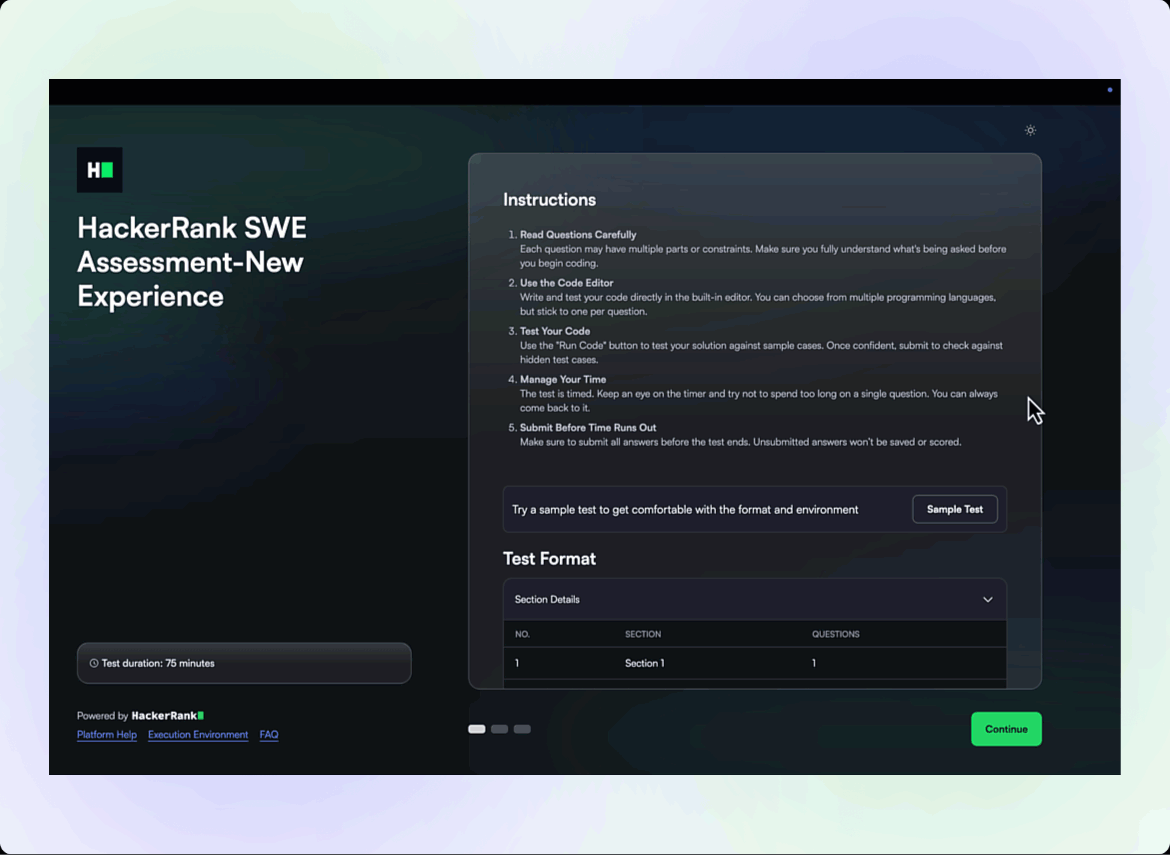Screen dimensions: 1170x855
Task: Open the Execution Environment link
Action: [198, 735]
